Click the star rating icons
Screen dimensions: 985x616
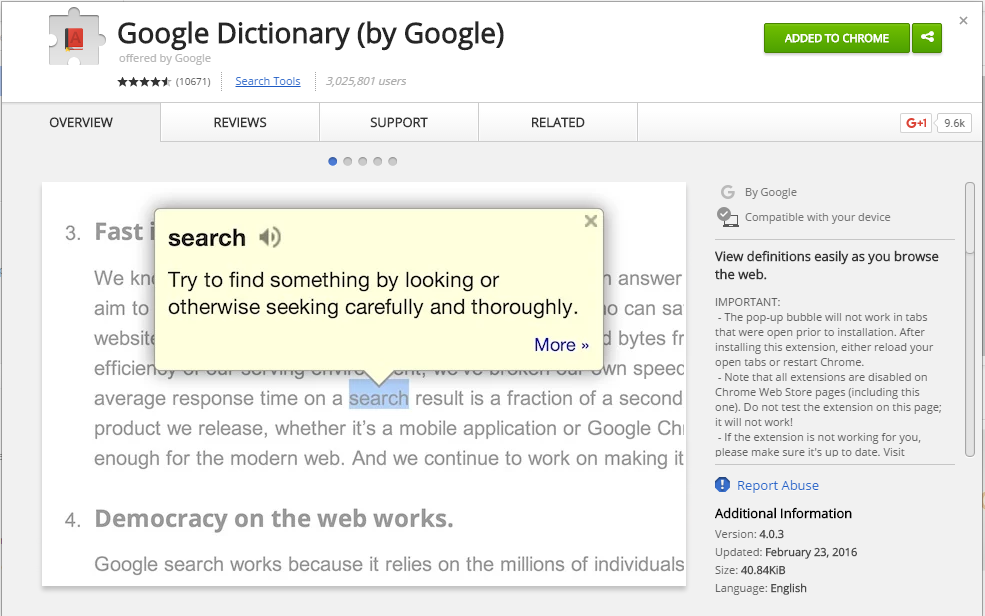[x=144, y=82]
